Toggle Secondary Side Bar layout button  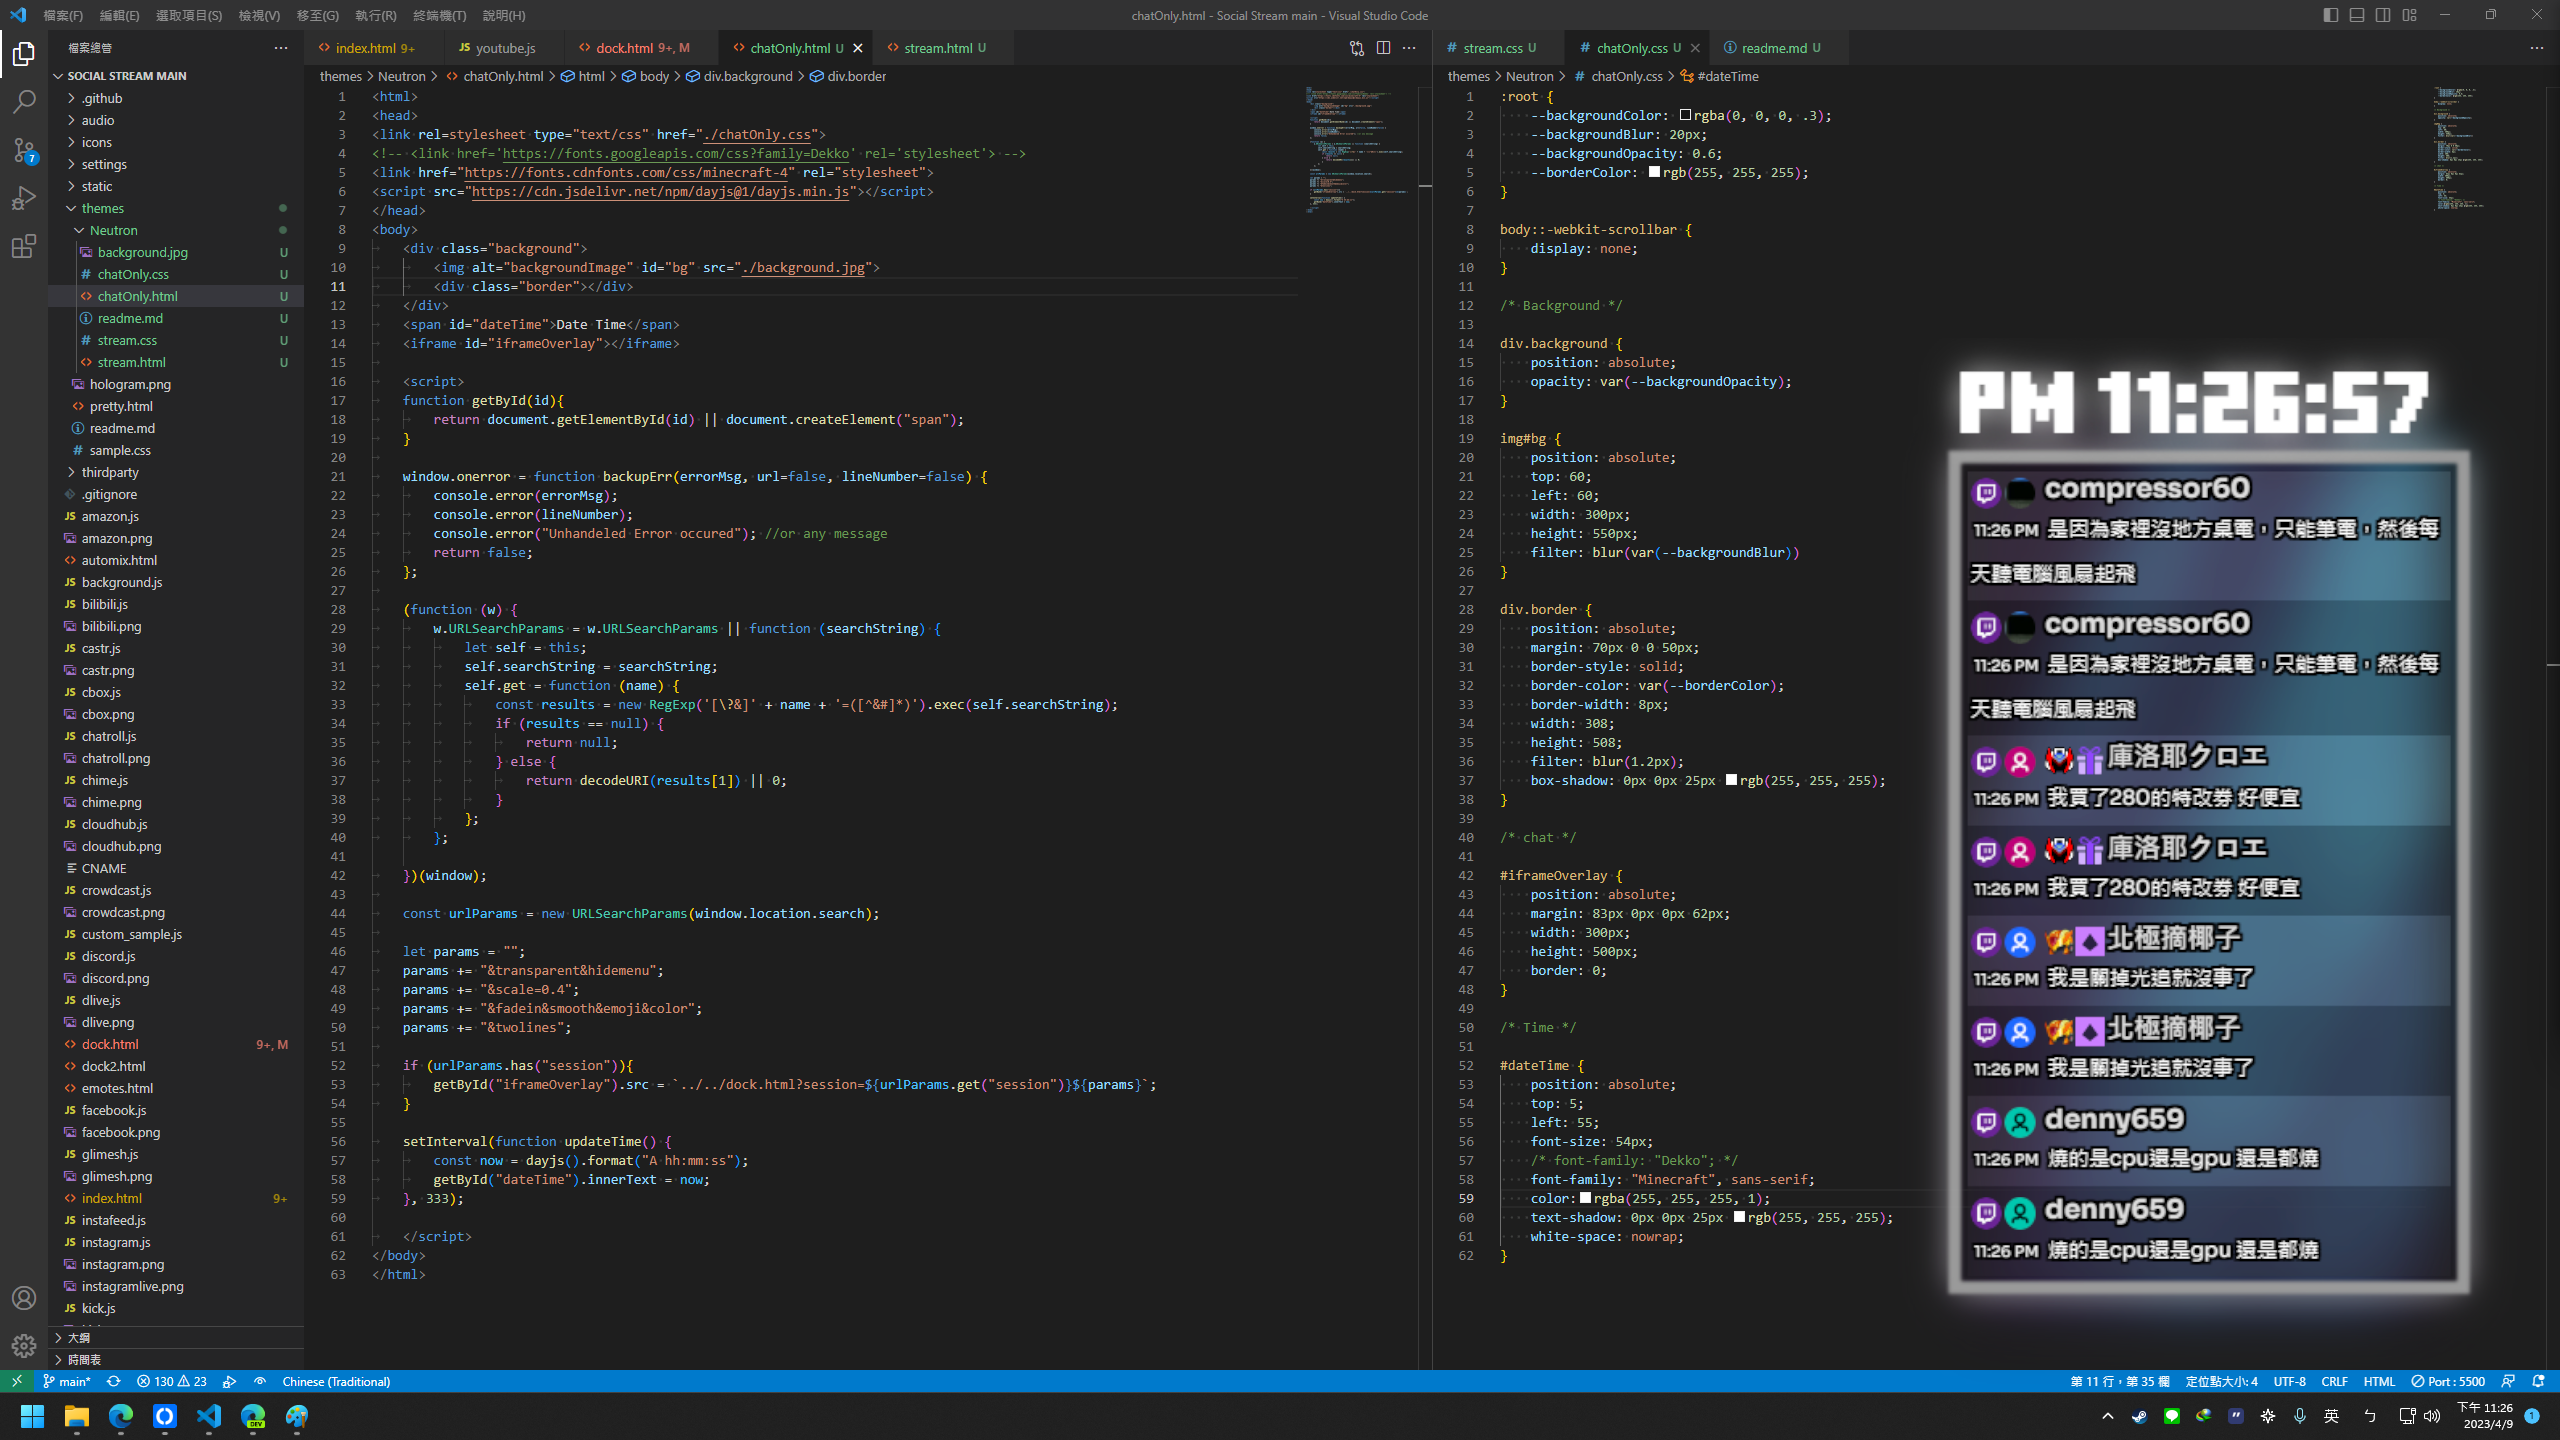(x=2383, y=15)
